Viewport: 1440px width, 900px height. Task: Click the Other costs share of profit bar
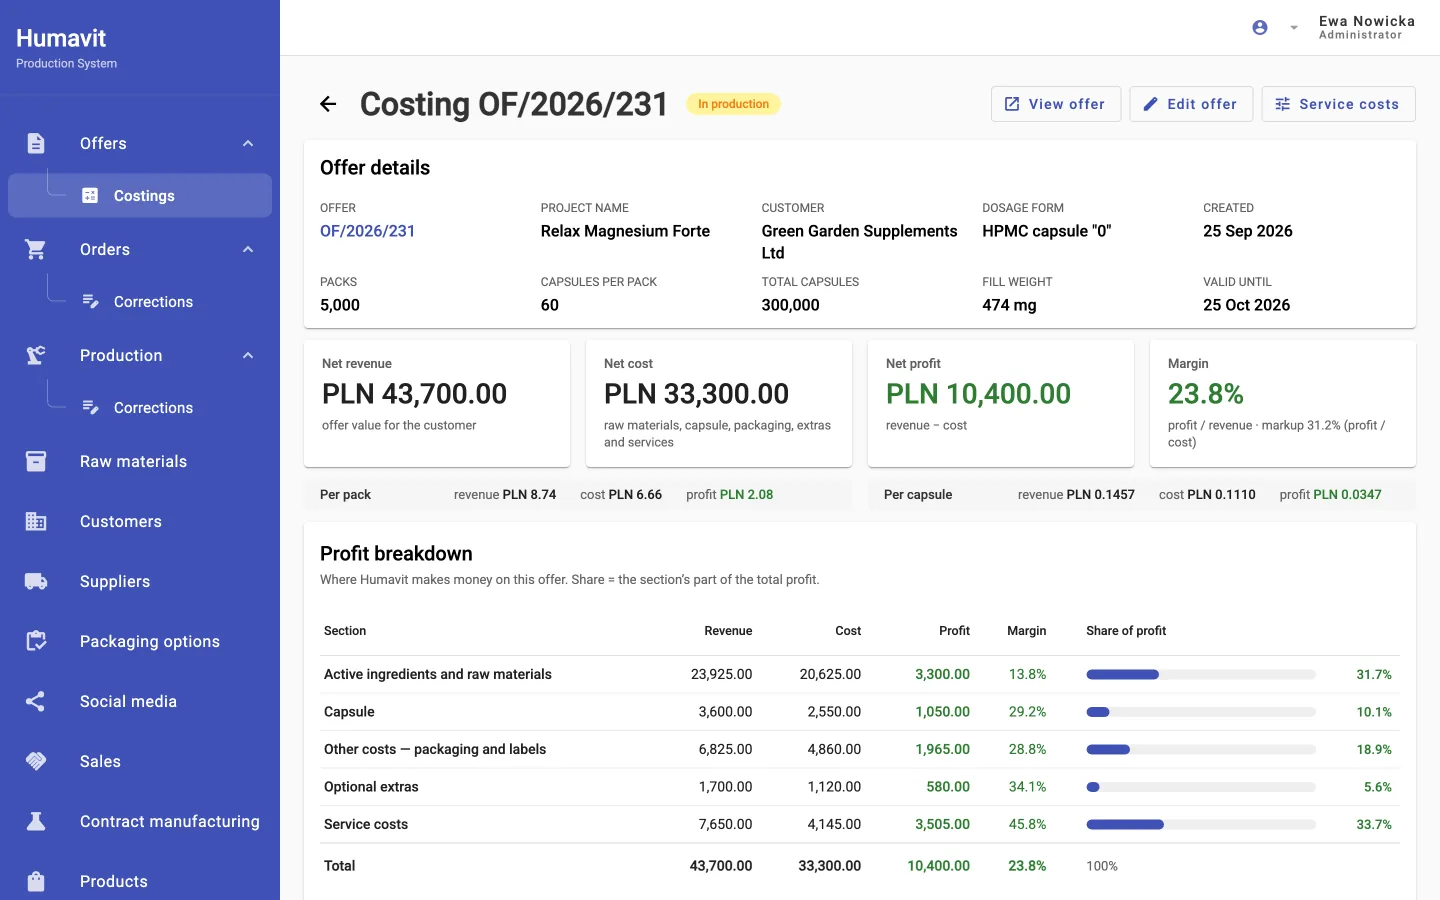click(x=1201, y=750)
